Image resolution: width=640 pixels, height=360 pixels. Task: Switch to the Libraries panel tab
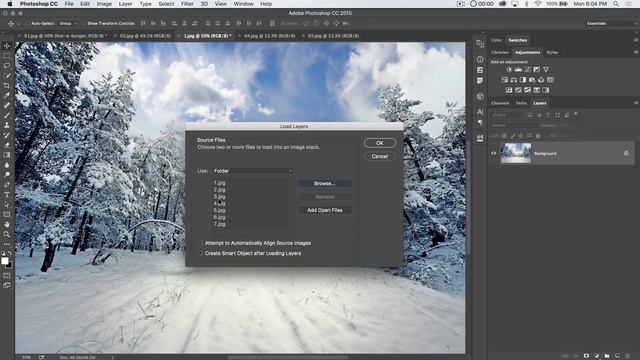point(500,53)
